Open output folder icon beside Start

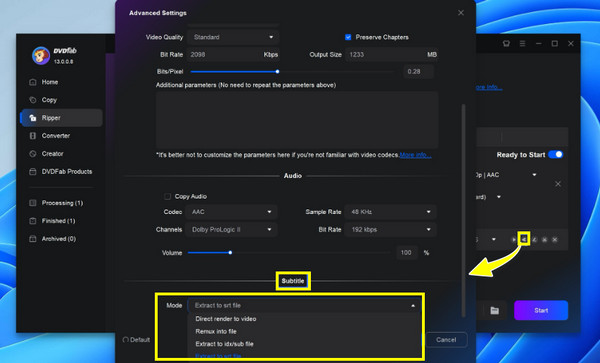click(494, 310)
